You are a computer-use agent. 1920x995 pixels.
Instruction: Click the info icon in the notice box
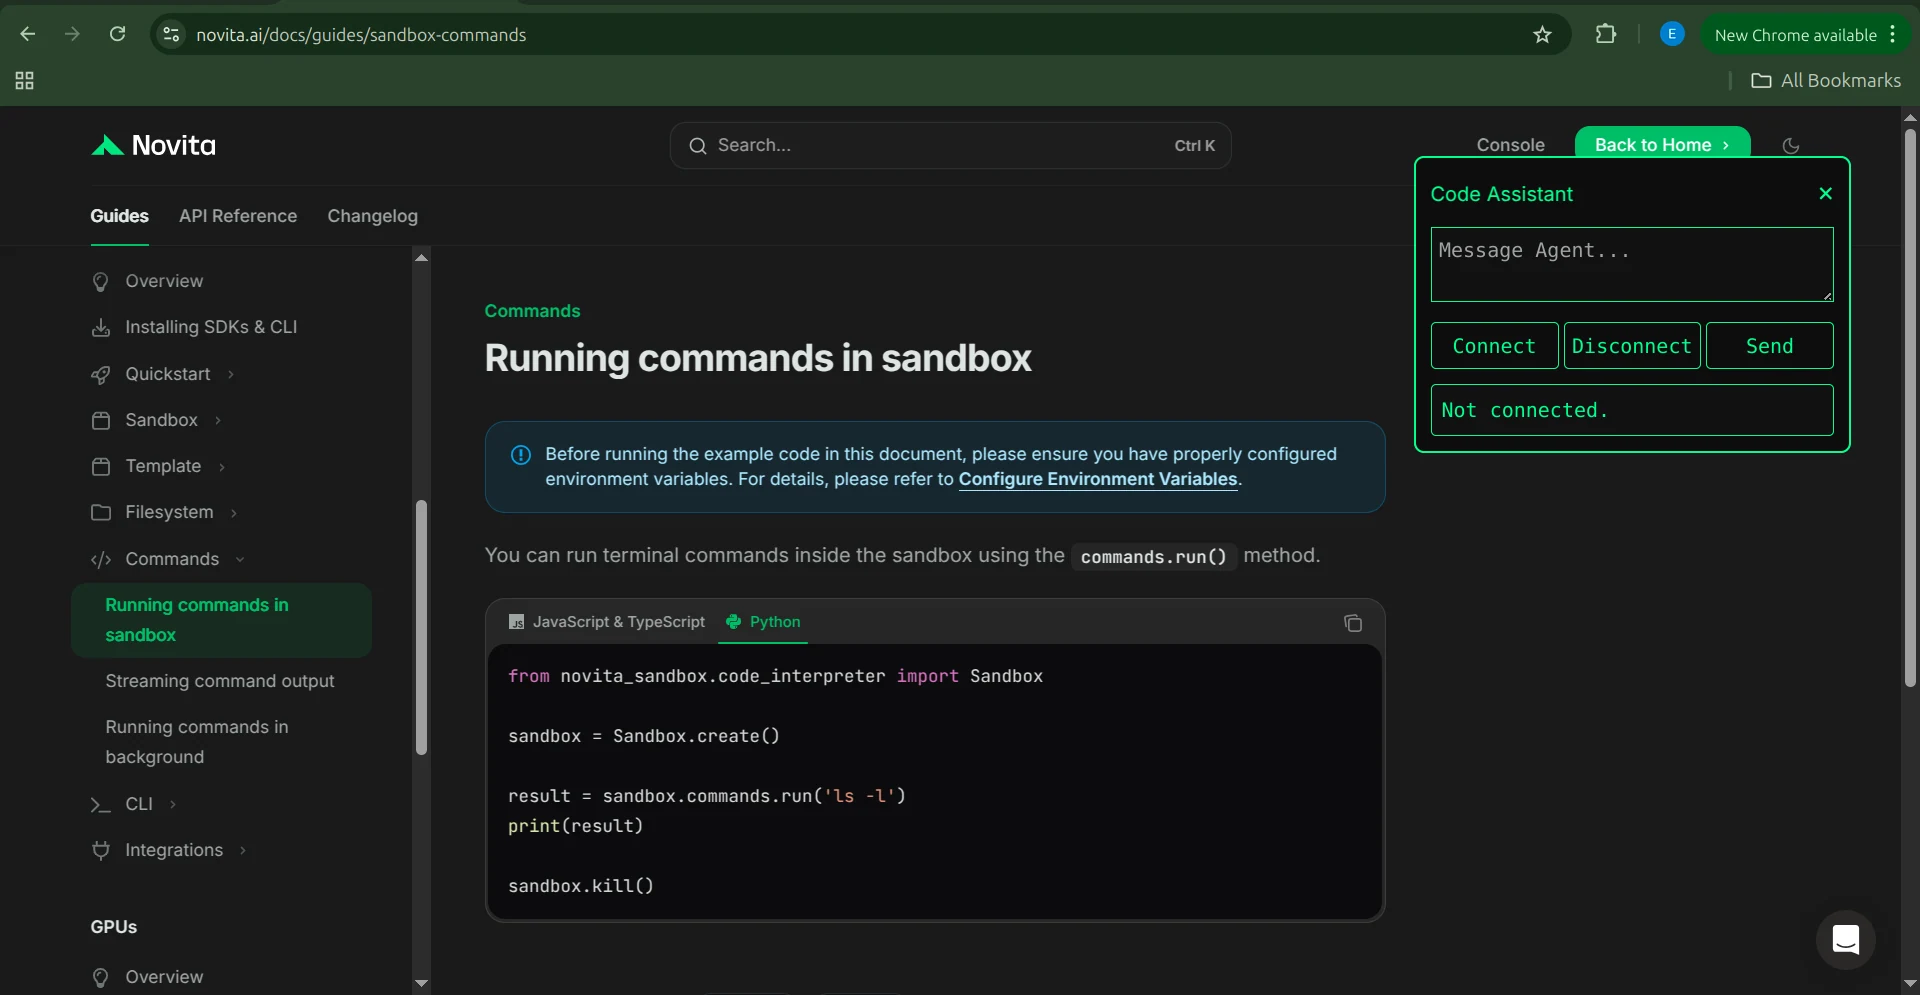coord(520,455)
